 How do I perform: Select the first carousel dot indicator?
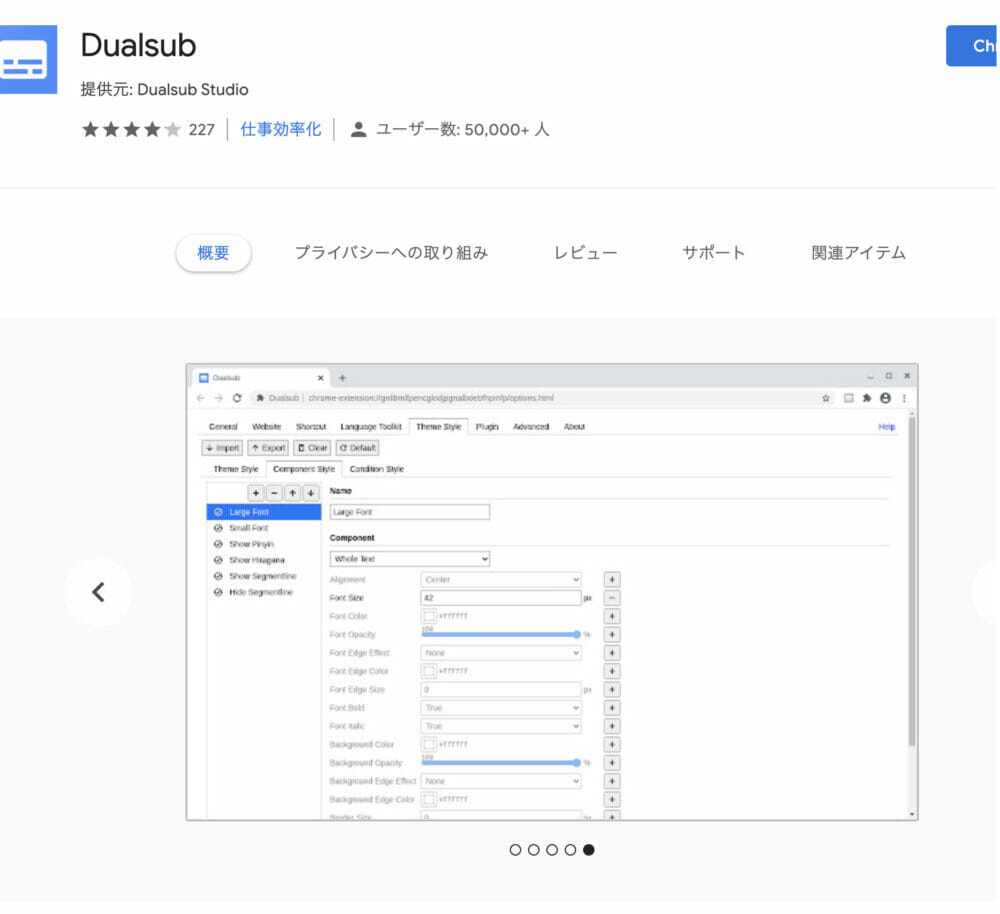[516, 850]
